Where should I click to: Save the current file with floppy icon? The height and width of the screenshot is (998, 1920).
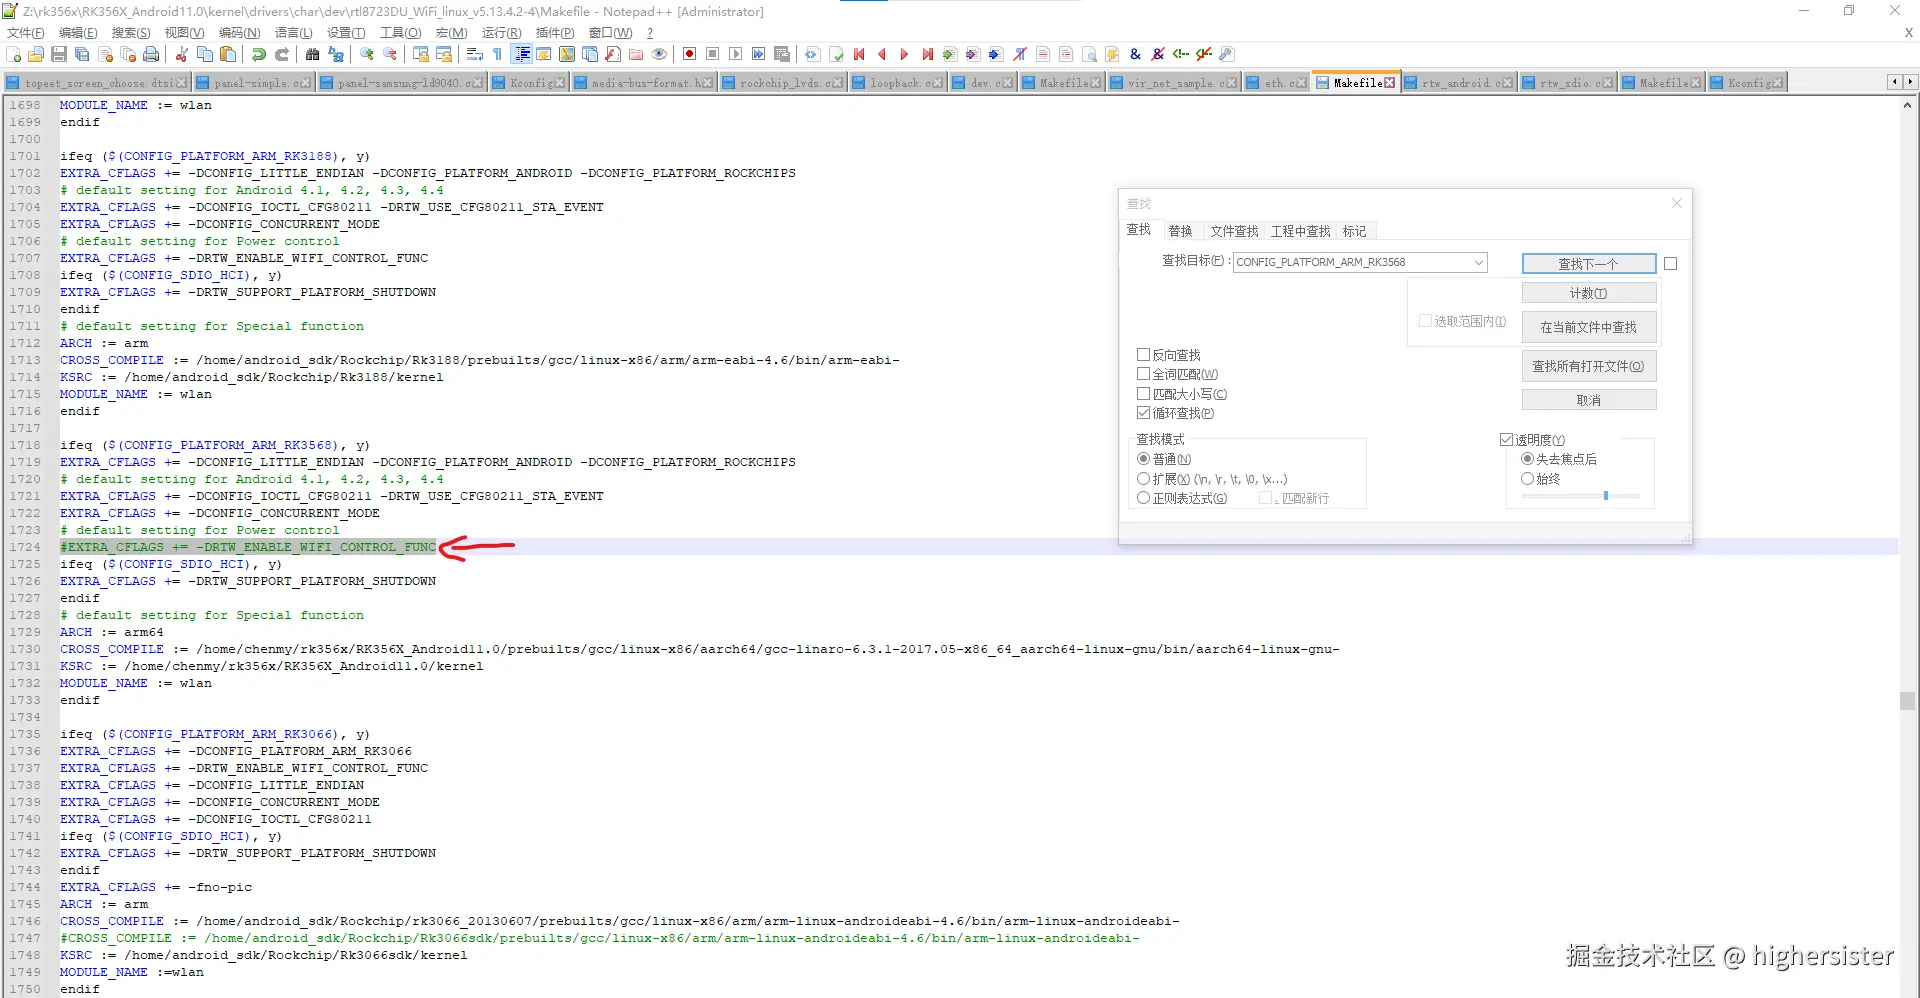tap(59, 54)
